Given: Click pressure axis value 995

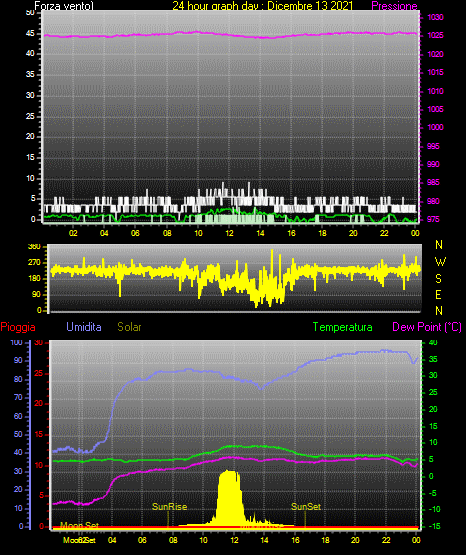Looking at the screenshot, I should click(x=433, y=146).
